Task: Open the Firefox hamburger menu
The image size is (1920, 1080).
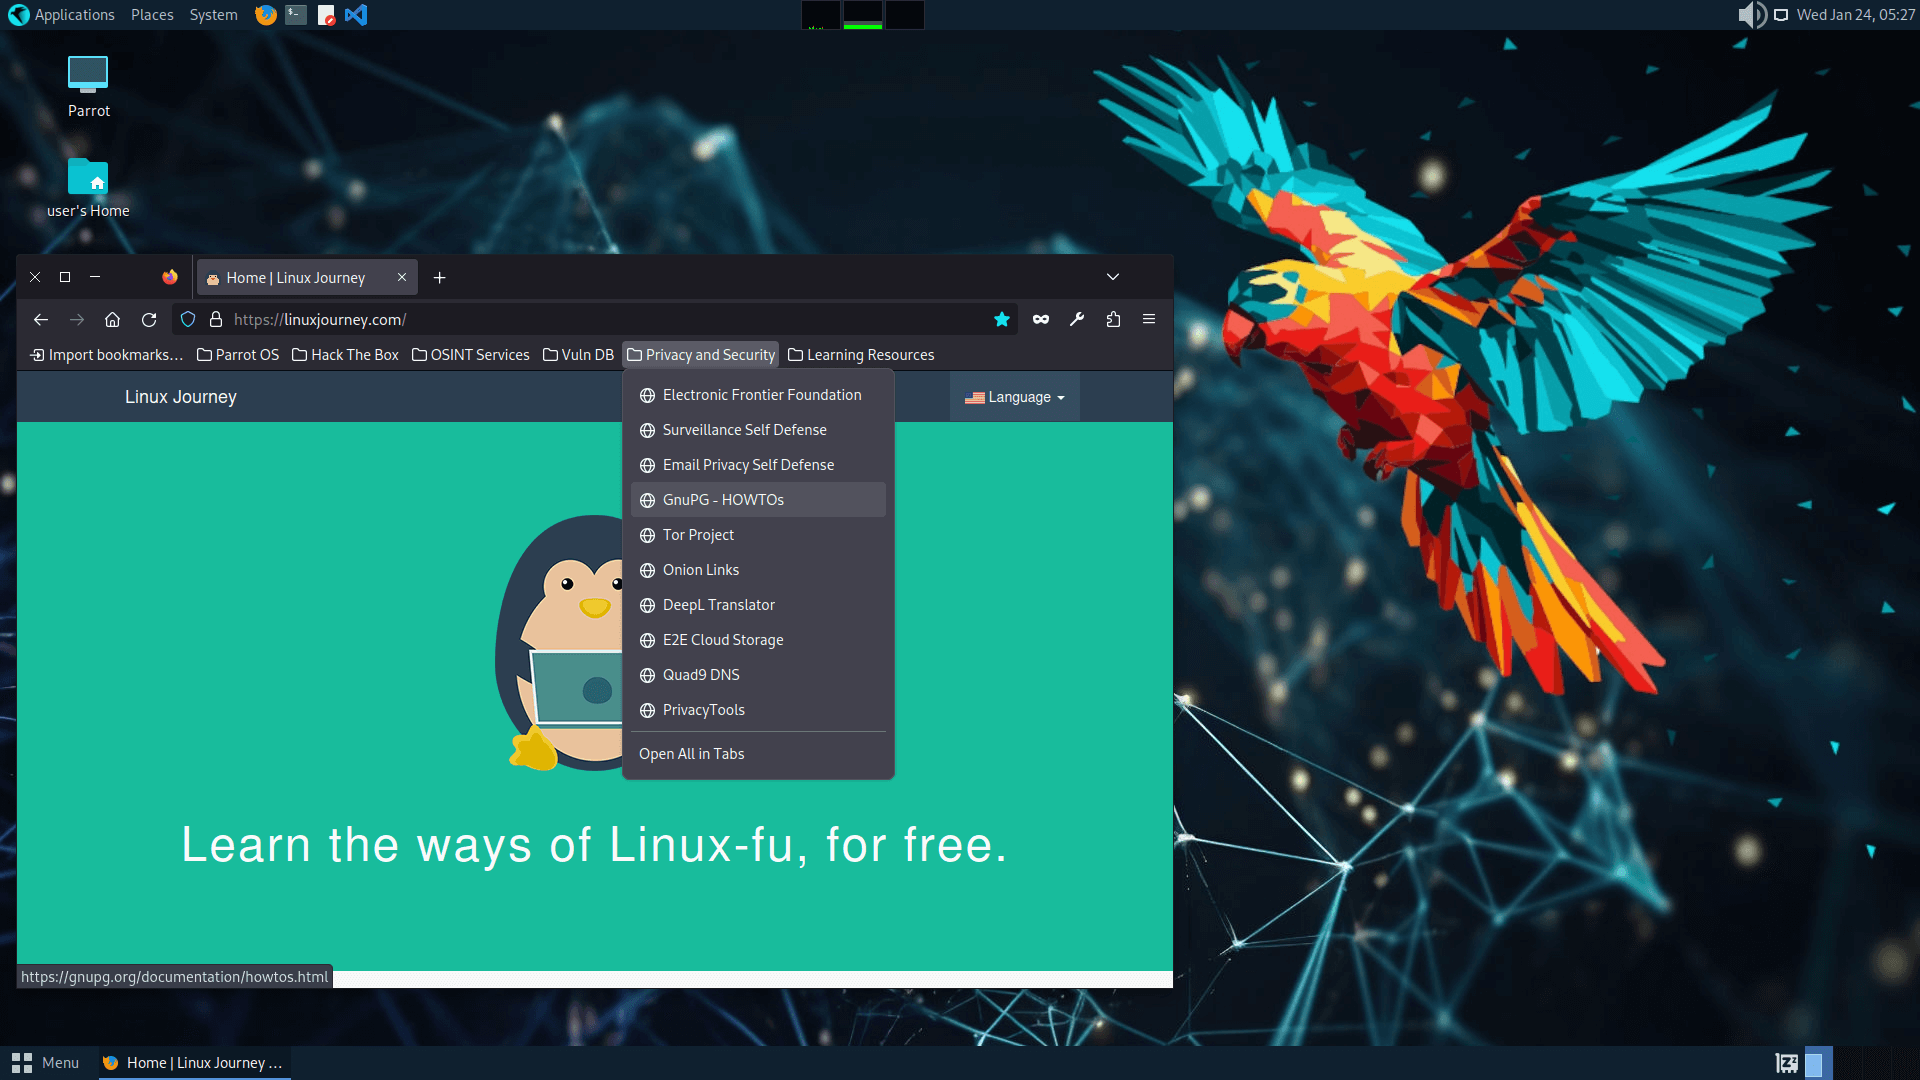Action: tap(1149, 319)
